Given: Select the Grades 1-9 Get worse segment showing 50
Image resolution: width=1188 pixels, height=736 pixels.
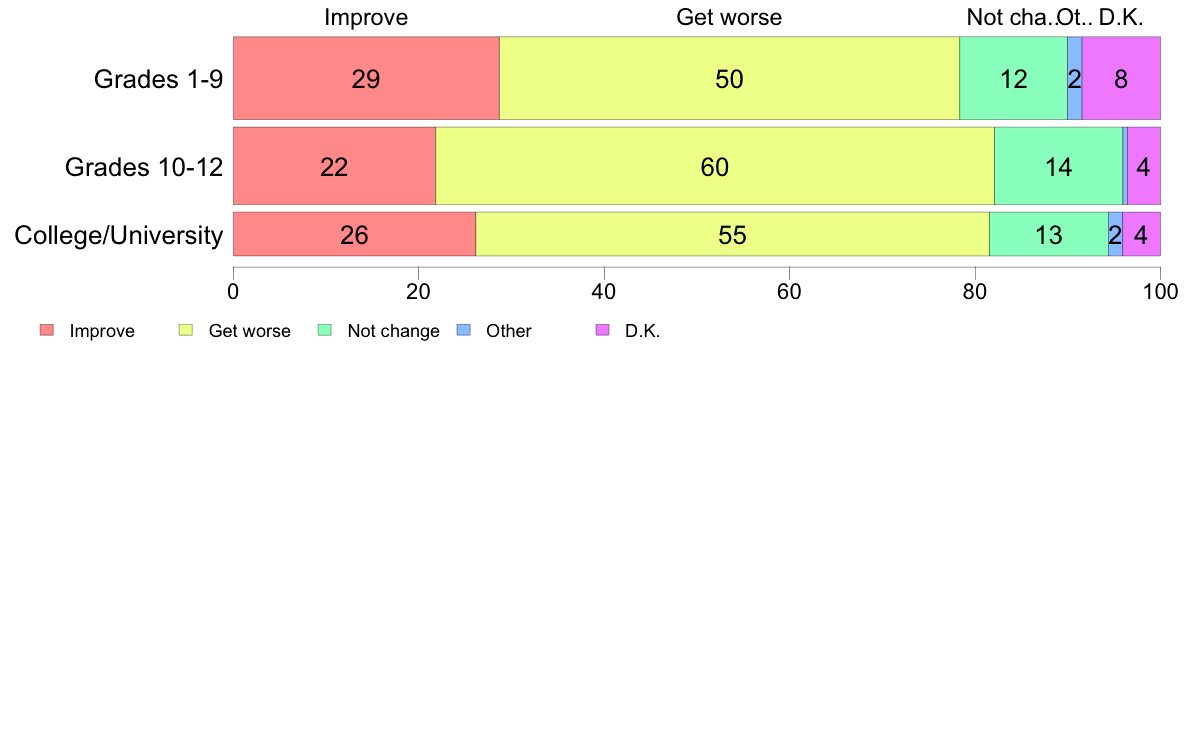Looking at the screenshot, I should coord(730,78).
